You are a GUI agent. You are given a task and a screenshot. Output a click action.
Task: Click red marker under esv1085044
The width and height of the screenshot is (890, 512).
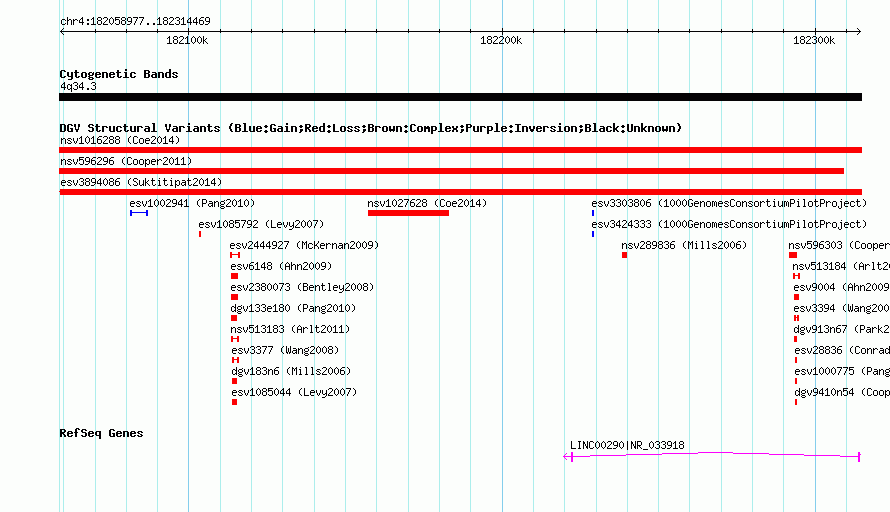[x=234, y=402]
